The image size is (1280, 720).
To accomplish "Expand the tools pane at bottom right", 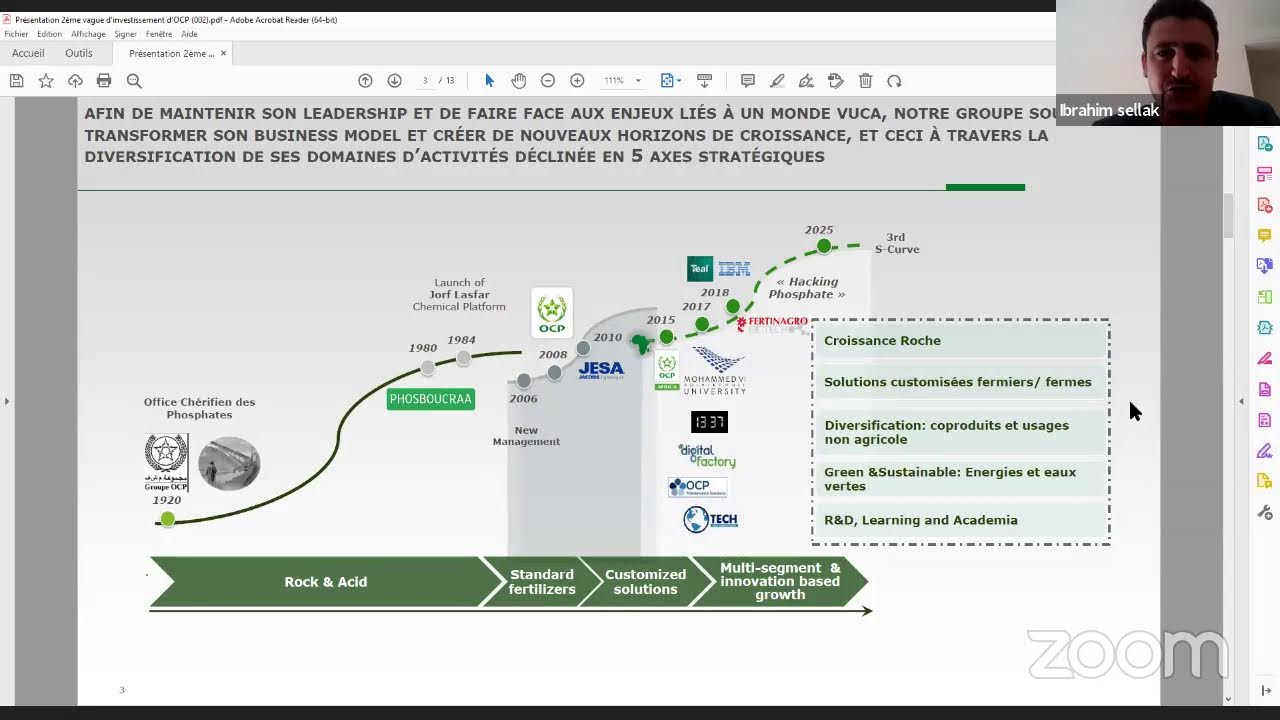I will click(1265, 690).
